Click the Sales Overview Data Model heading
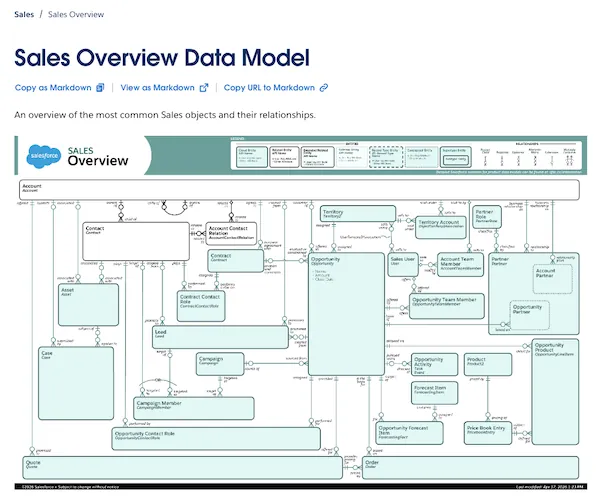The image size is (596, 504). (x=162, y=57)
